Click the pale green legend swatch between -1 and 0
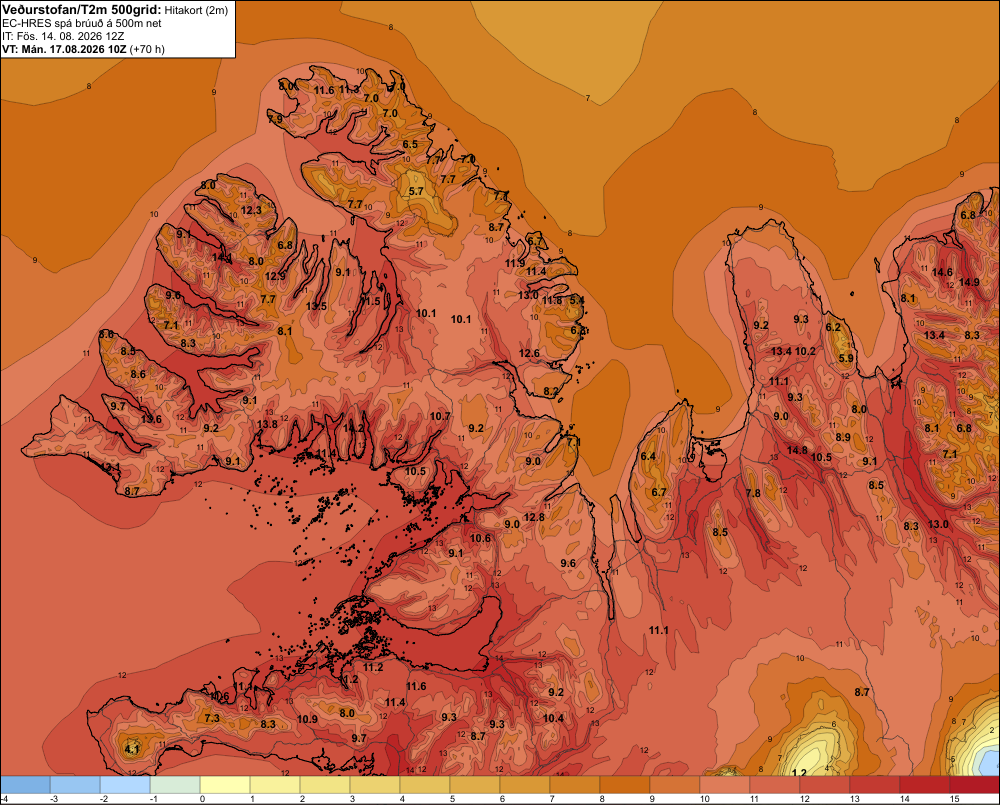The height and width of the screenshot is (805, 1000). (x=175, y=785)
